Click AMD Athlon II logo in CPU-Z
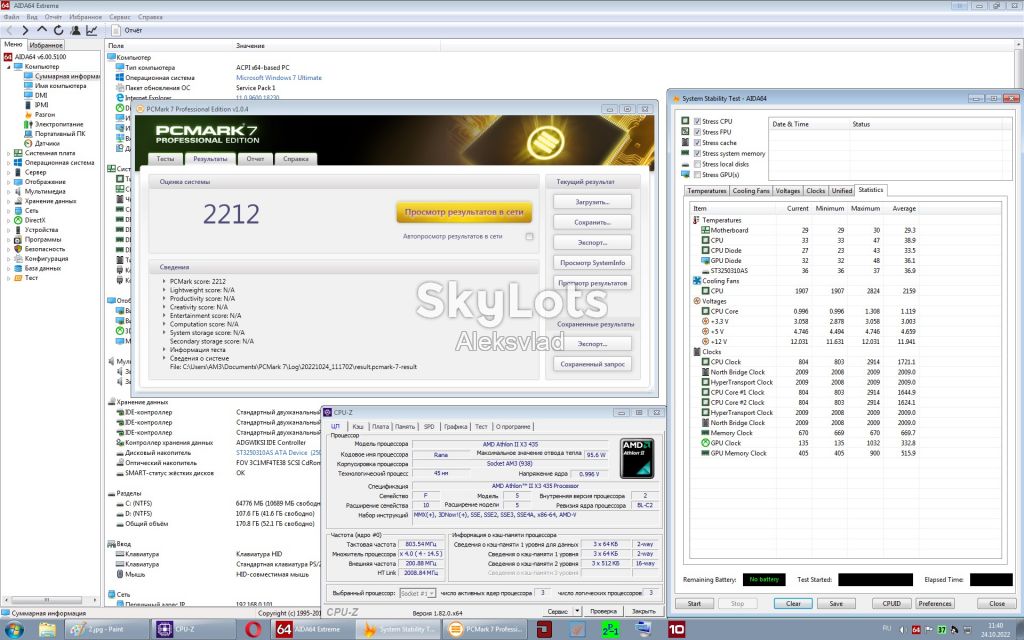Screen dimensions: 1024x640 pos(637,458)
